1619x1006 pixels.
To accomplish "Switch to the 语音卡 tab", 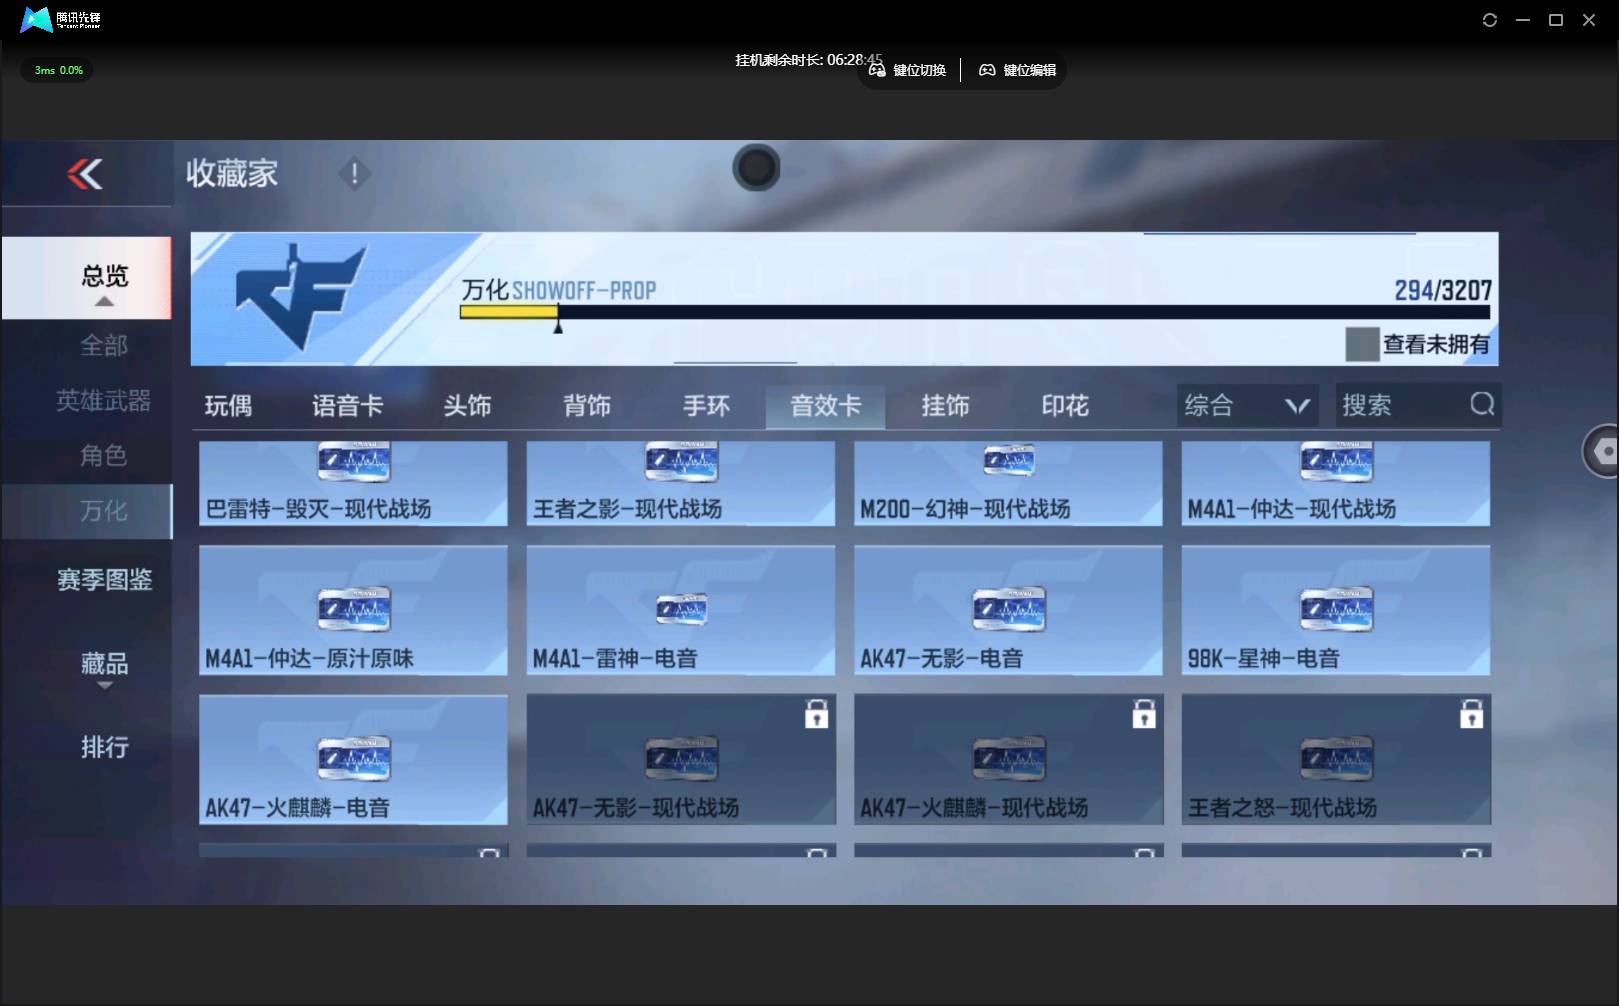I will (x=347, y=405).
